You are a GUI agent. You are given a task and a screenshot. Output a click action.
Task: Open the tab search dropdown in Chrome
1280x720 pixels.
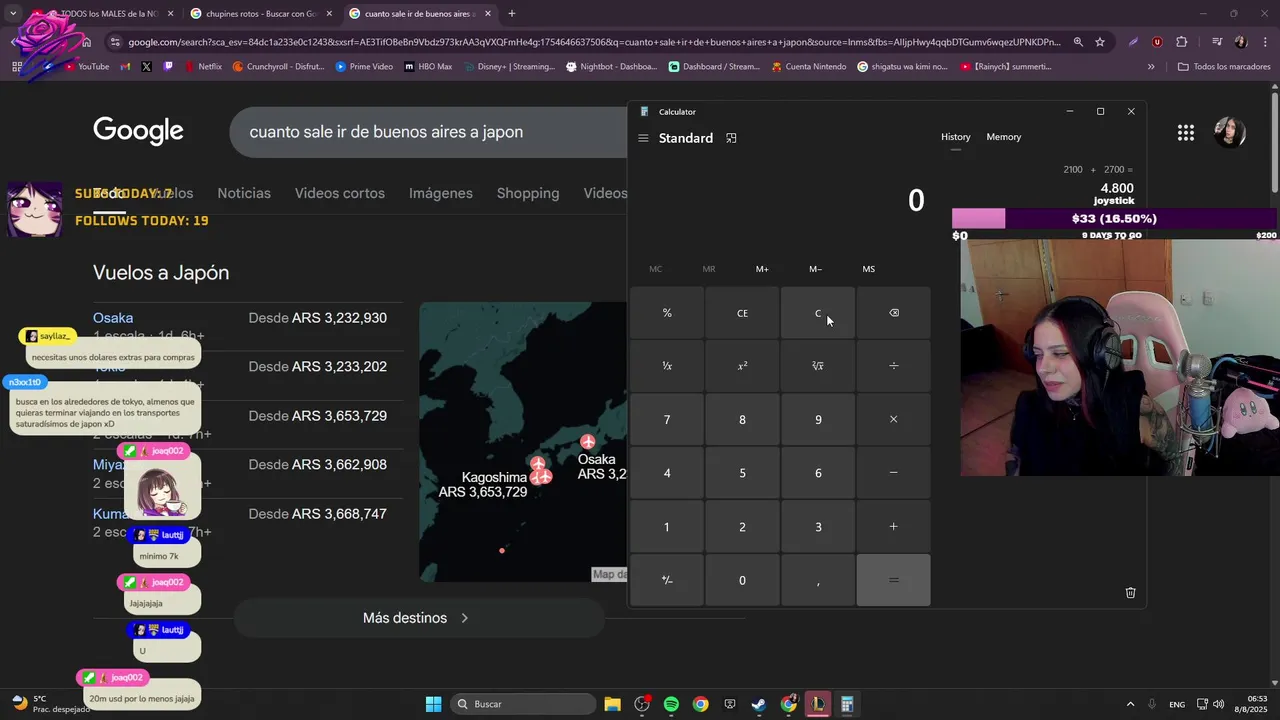[x=13, y=14]
